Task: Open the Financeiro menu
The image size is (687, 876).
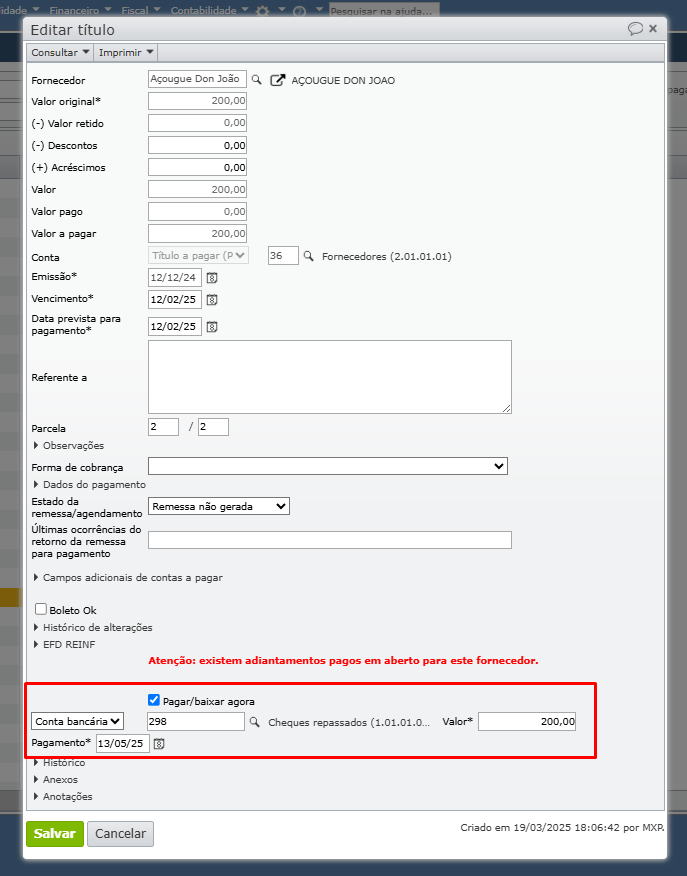Action: click(x=80, y=10)
